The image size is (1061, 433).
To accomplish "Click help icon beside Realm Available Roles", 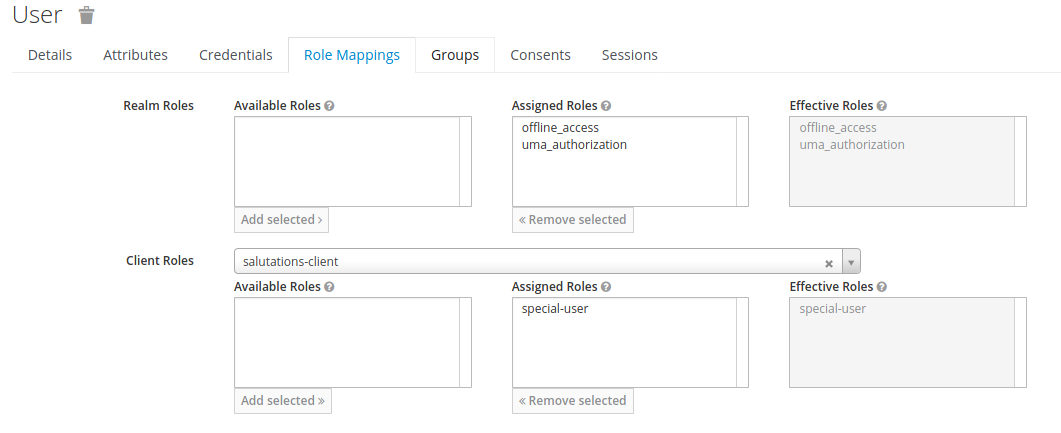I will click(x=330, y=106).
